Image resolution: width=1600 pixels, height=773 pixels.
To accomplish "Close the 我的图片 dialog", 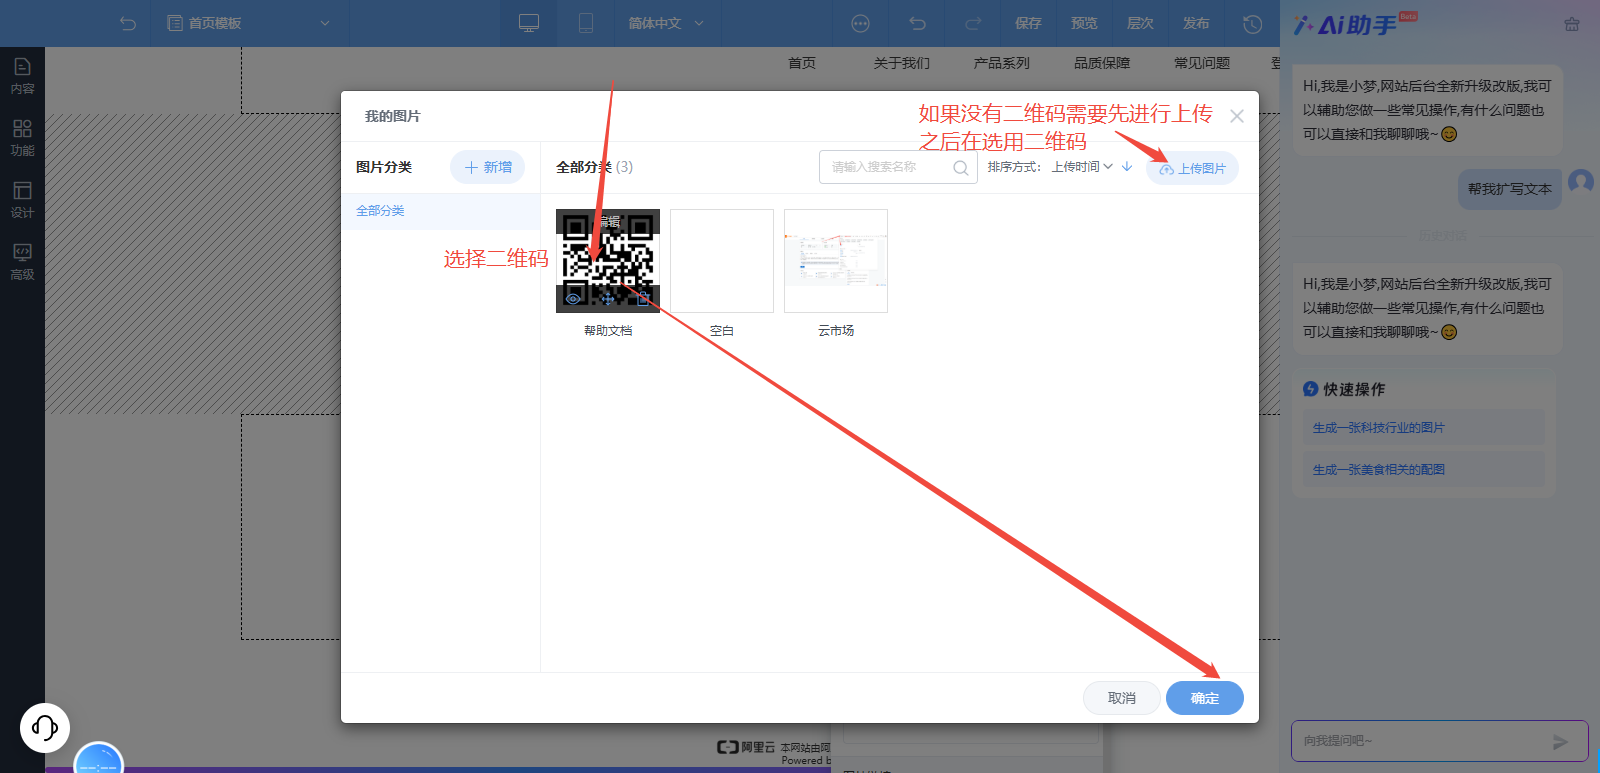I will 1237,116.
